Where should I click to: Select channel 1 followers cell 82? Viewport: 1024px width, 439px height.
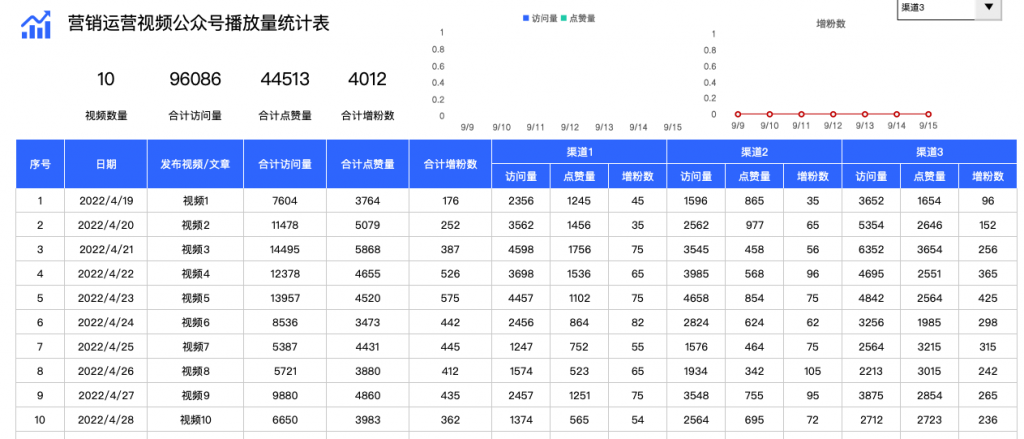pyautogui.click(x=637, y=322)
